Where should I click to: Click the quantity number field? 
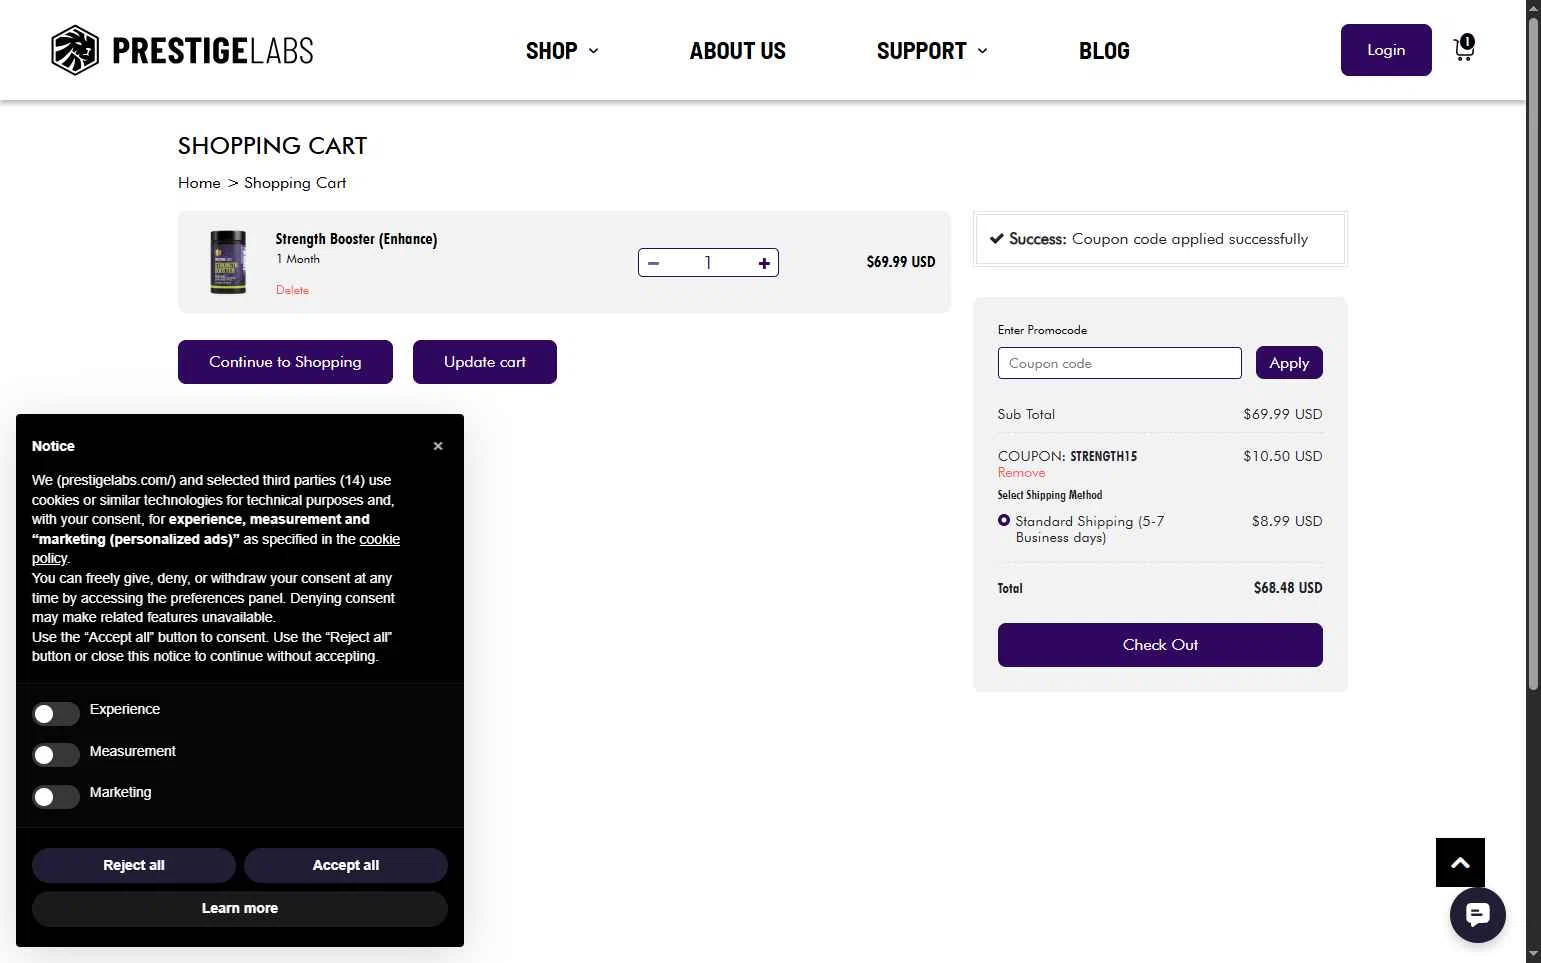point(708,263)
